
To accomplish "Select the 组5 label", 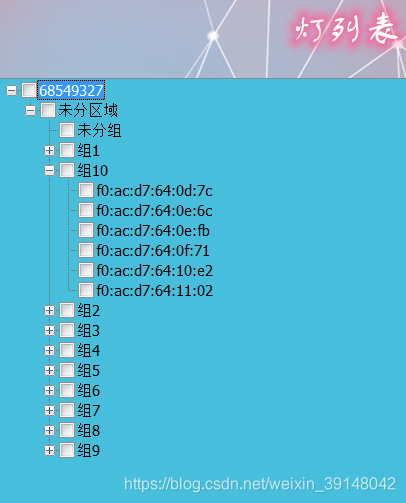I will click(89, 371).
